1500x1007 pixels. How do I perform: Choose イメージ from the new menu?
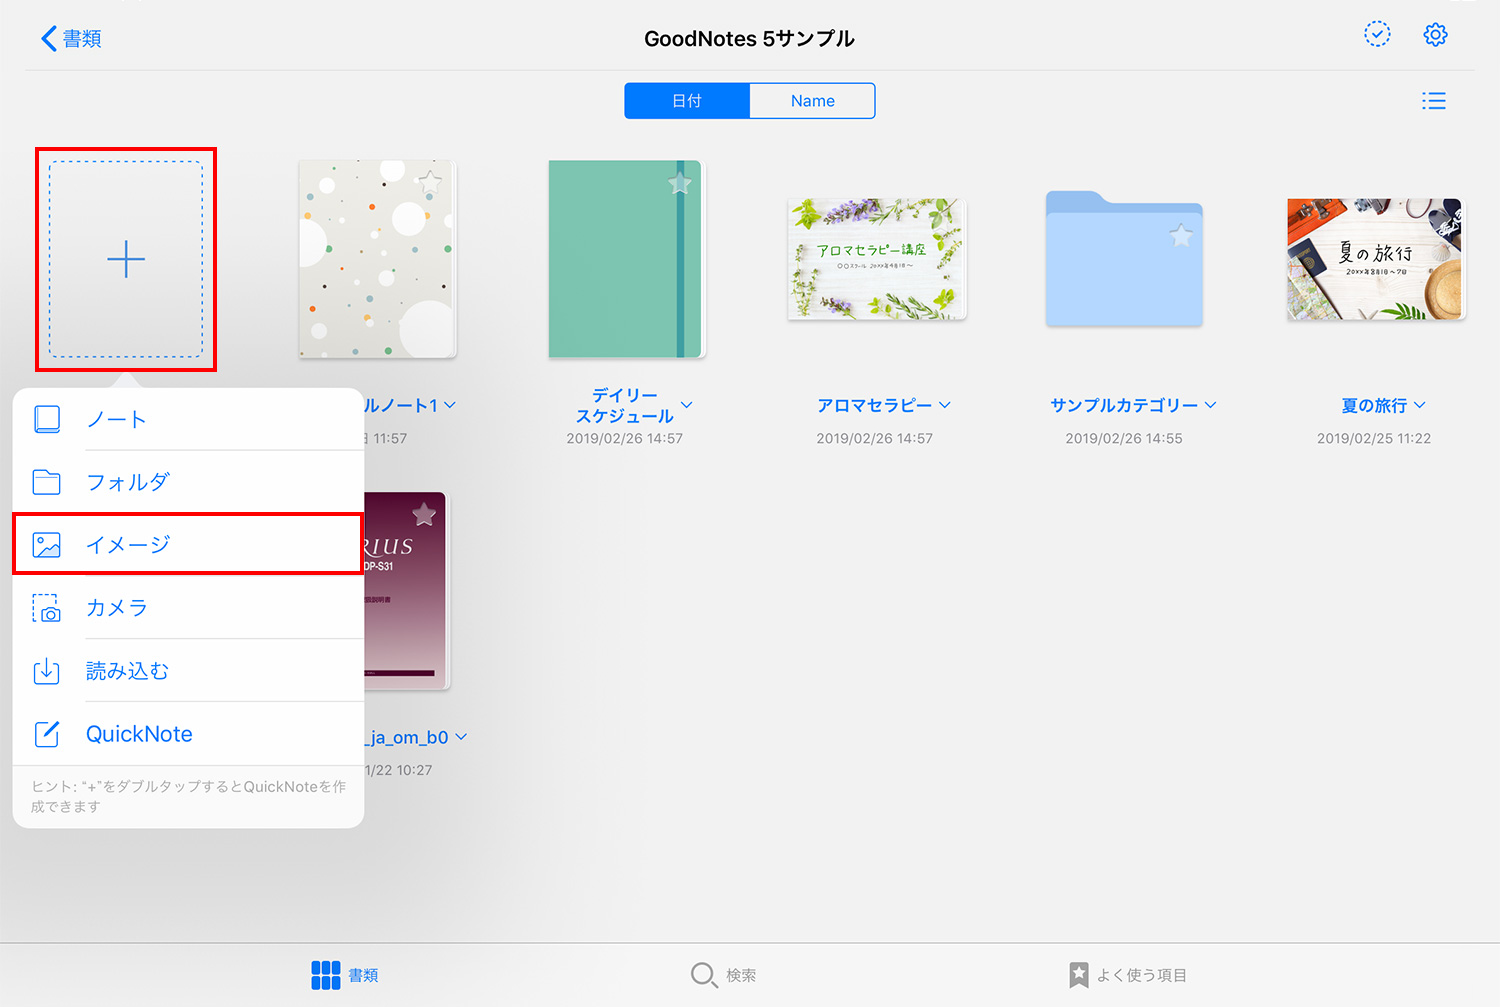188,544
